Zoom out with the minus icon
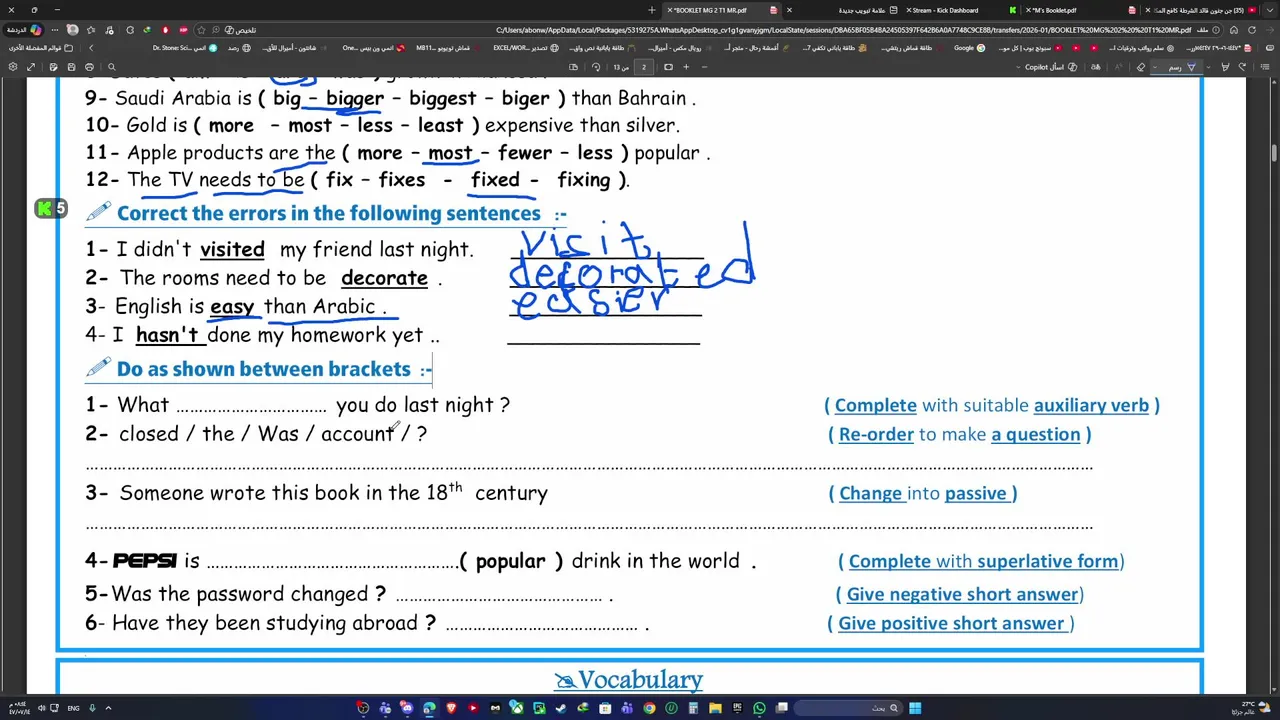This screenshot has width=1280, height=720. point(704,67)
